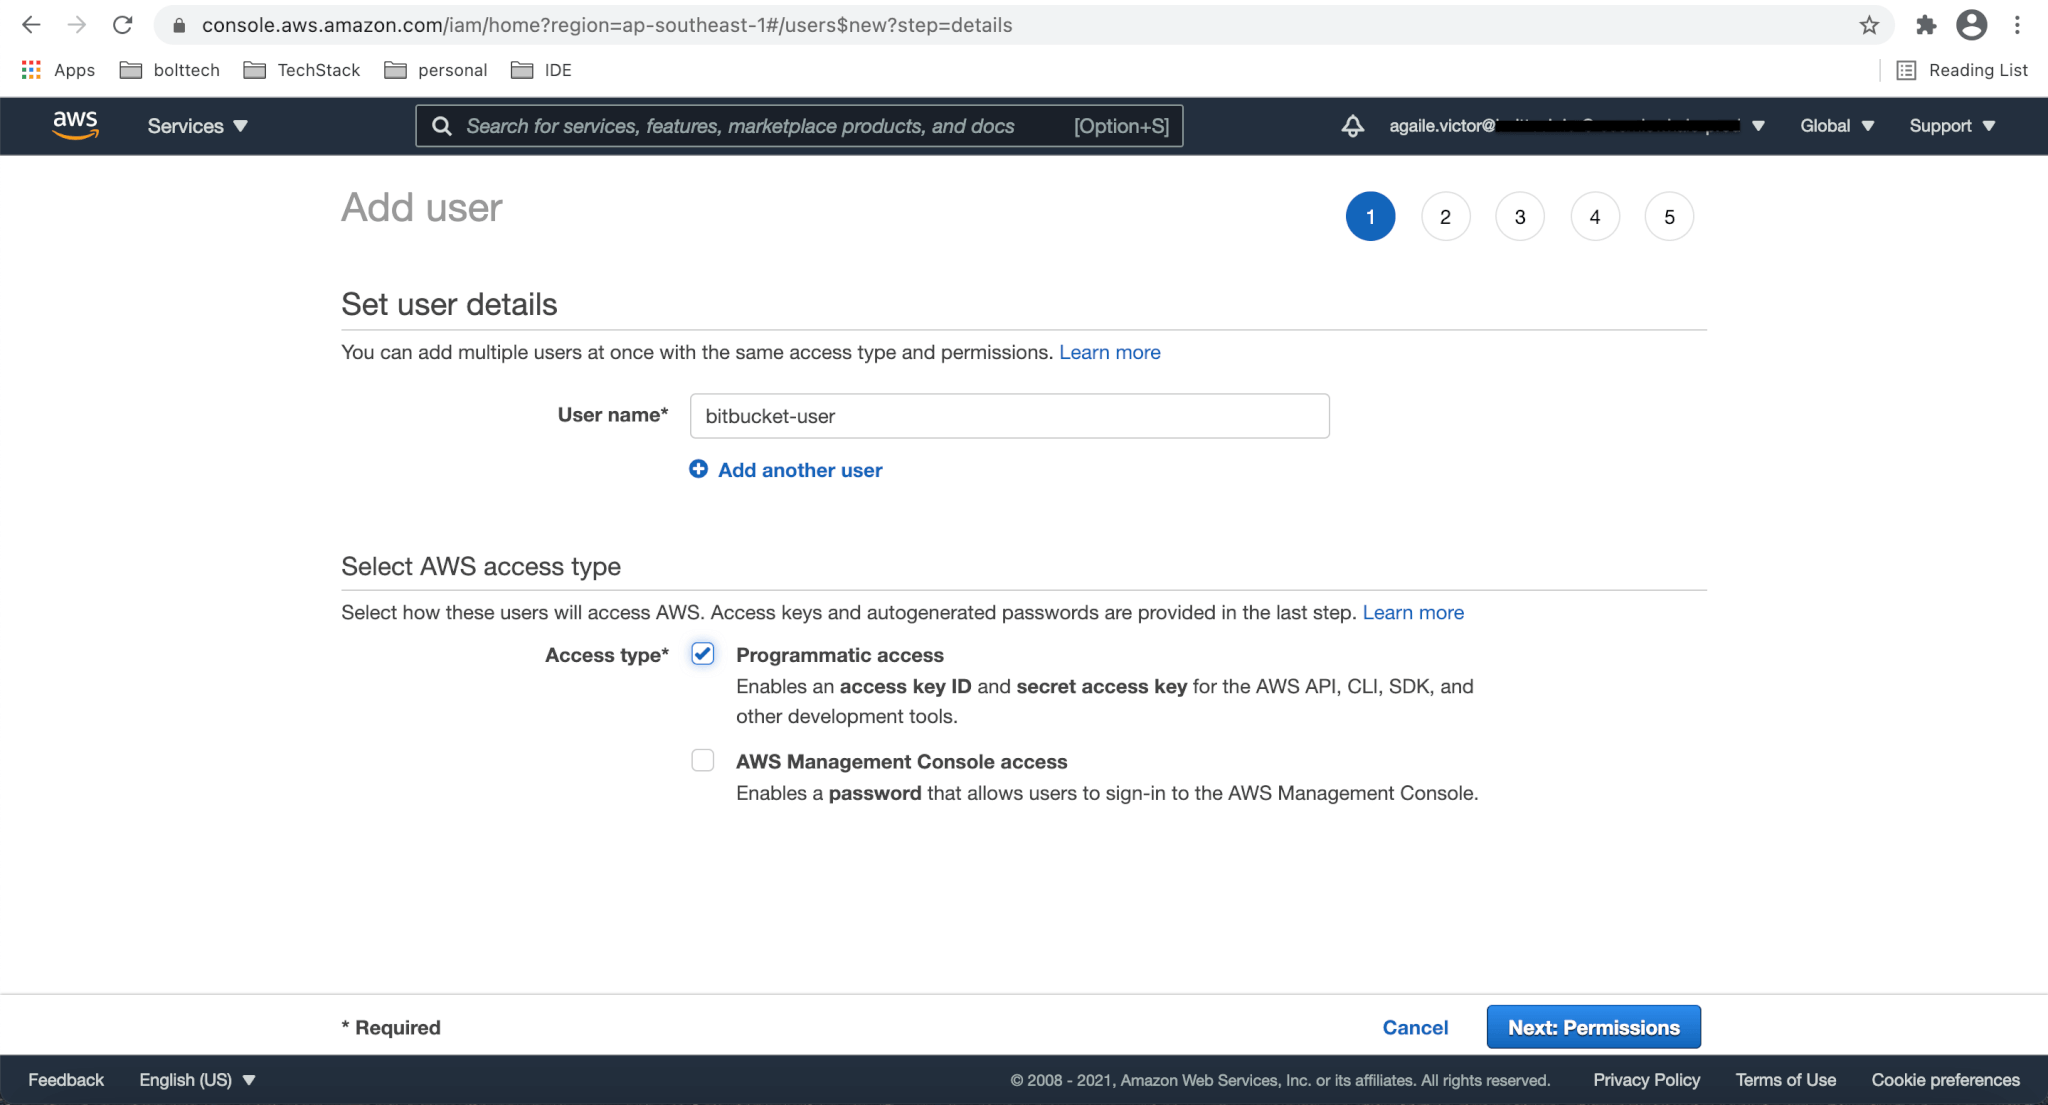Enable AWS Management Console access checkbox
2048x1105 pixels.
703,761
